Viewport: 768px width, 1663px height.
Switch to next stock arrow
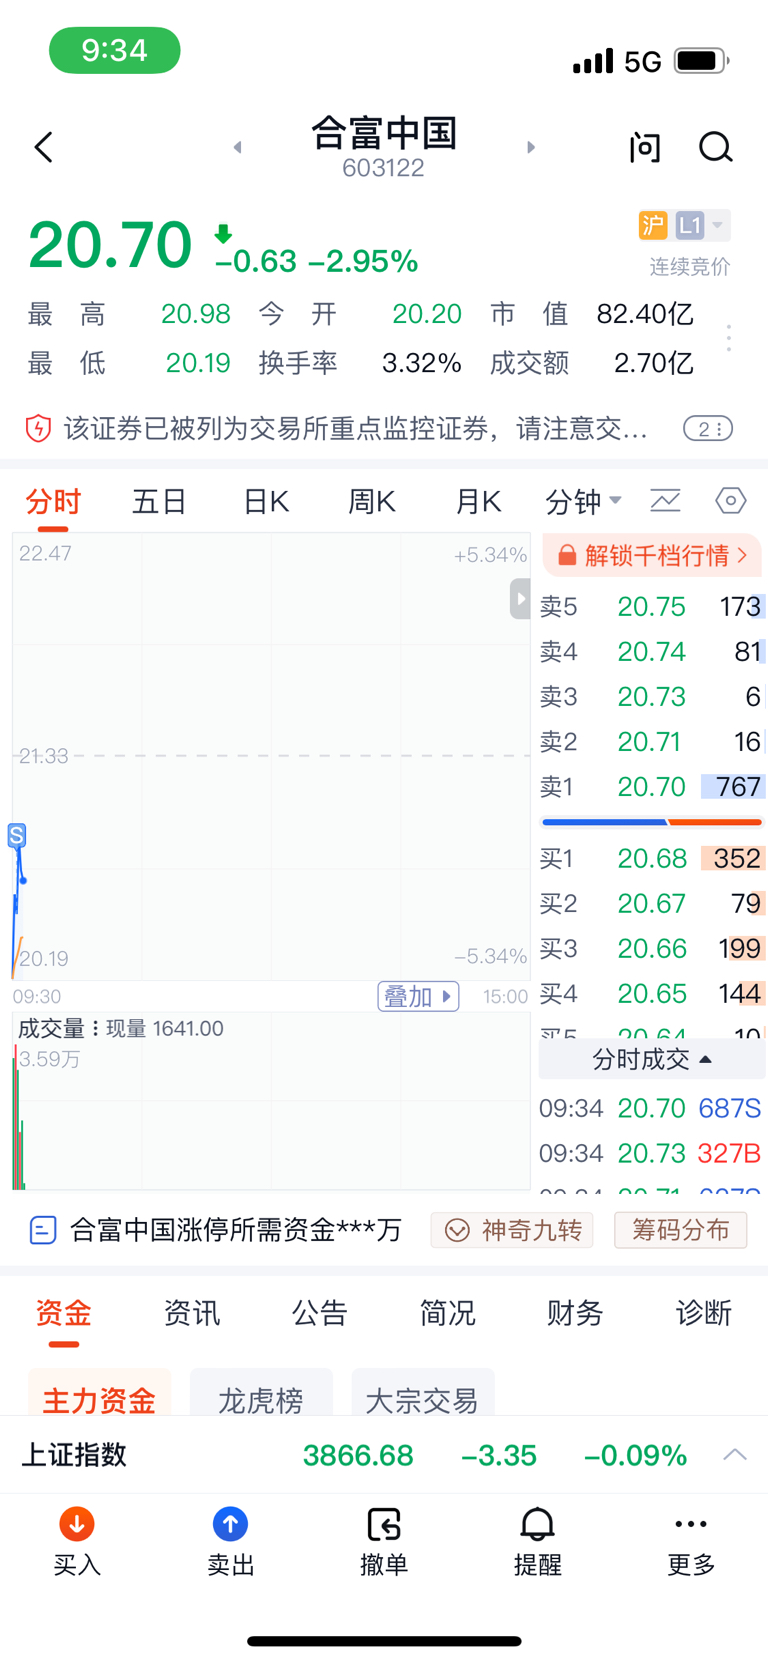click(x=531, y=147)
